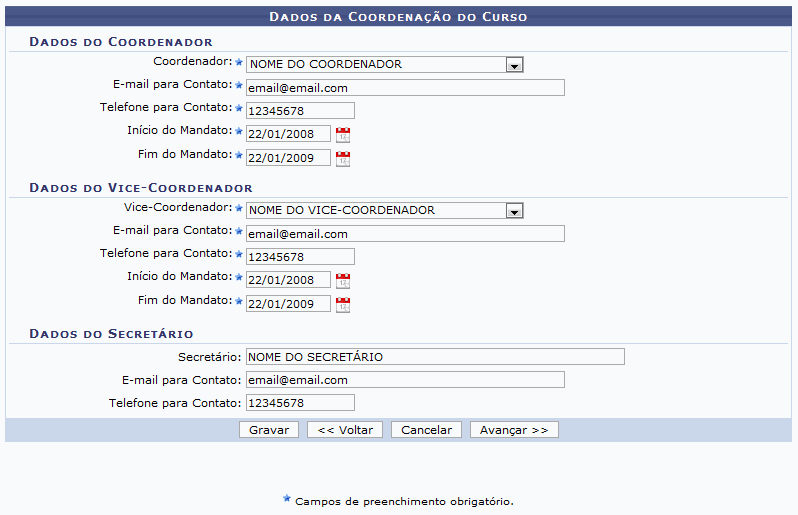The image size is (798, 515).
Task: Select Vice-Coordenador Início do Mandato date field
Action: click(288, 280)
